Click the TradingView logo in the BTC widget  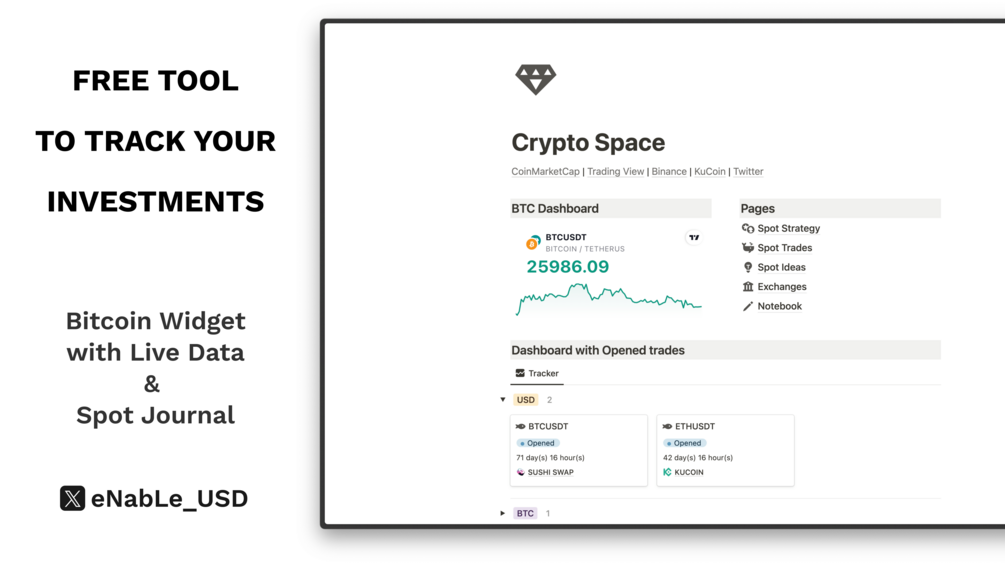point(693,238)
